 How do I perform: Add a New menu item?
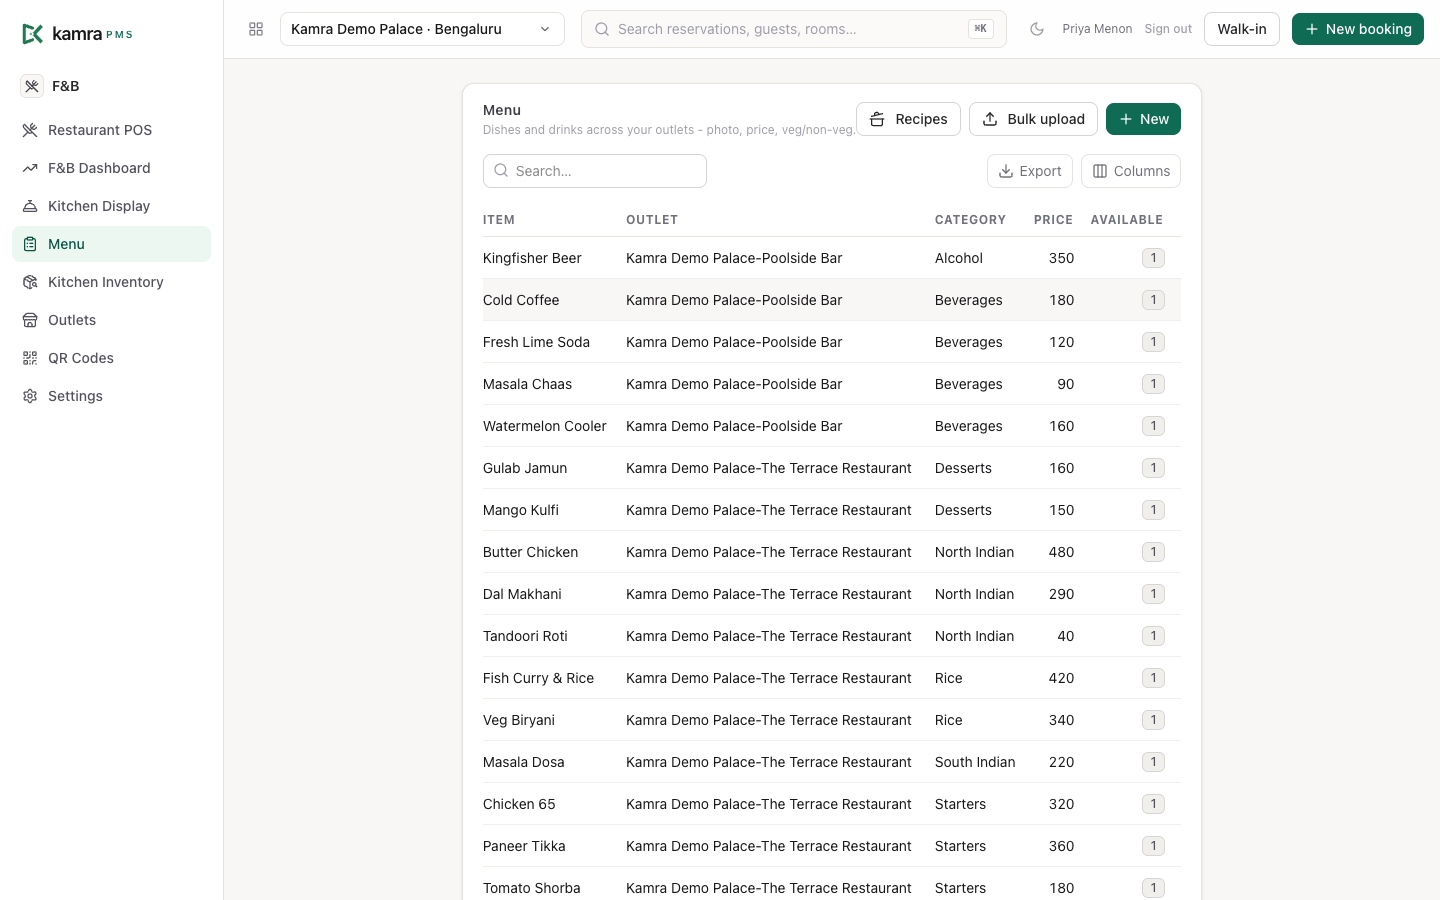[1143, 119]
